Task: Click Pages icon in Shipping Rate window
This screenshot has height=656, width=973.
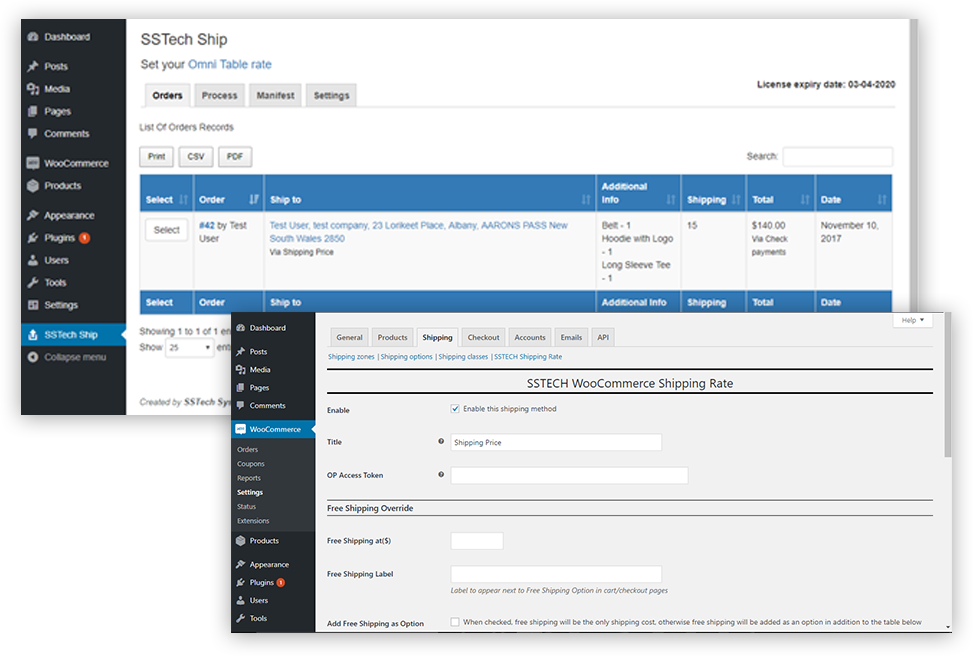Action: point(241,387)
